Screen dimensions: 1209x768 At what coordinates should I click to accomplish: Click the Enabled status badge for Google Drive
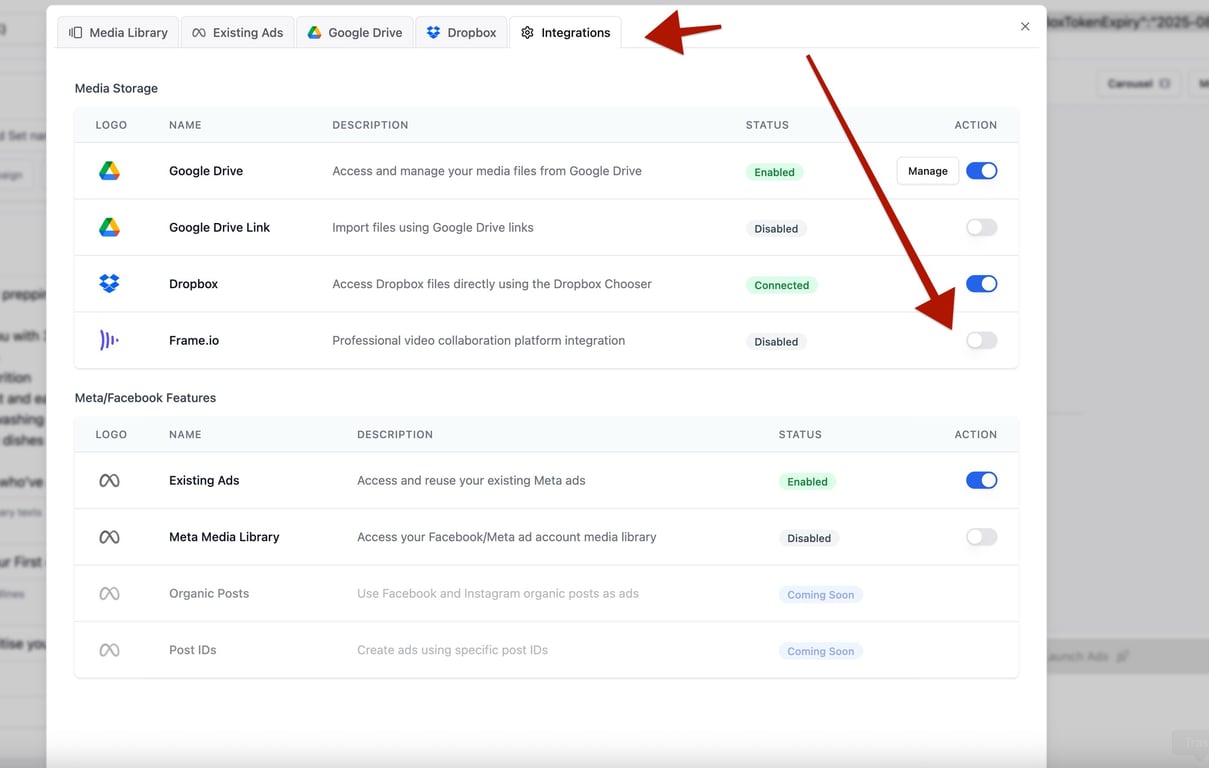[x=774, y=172]
